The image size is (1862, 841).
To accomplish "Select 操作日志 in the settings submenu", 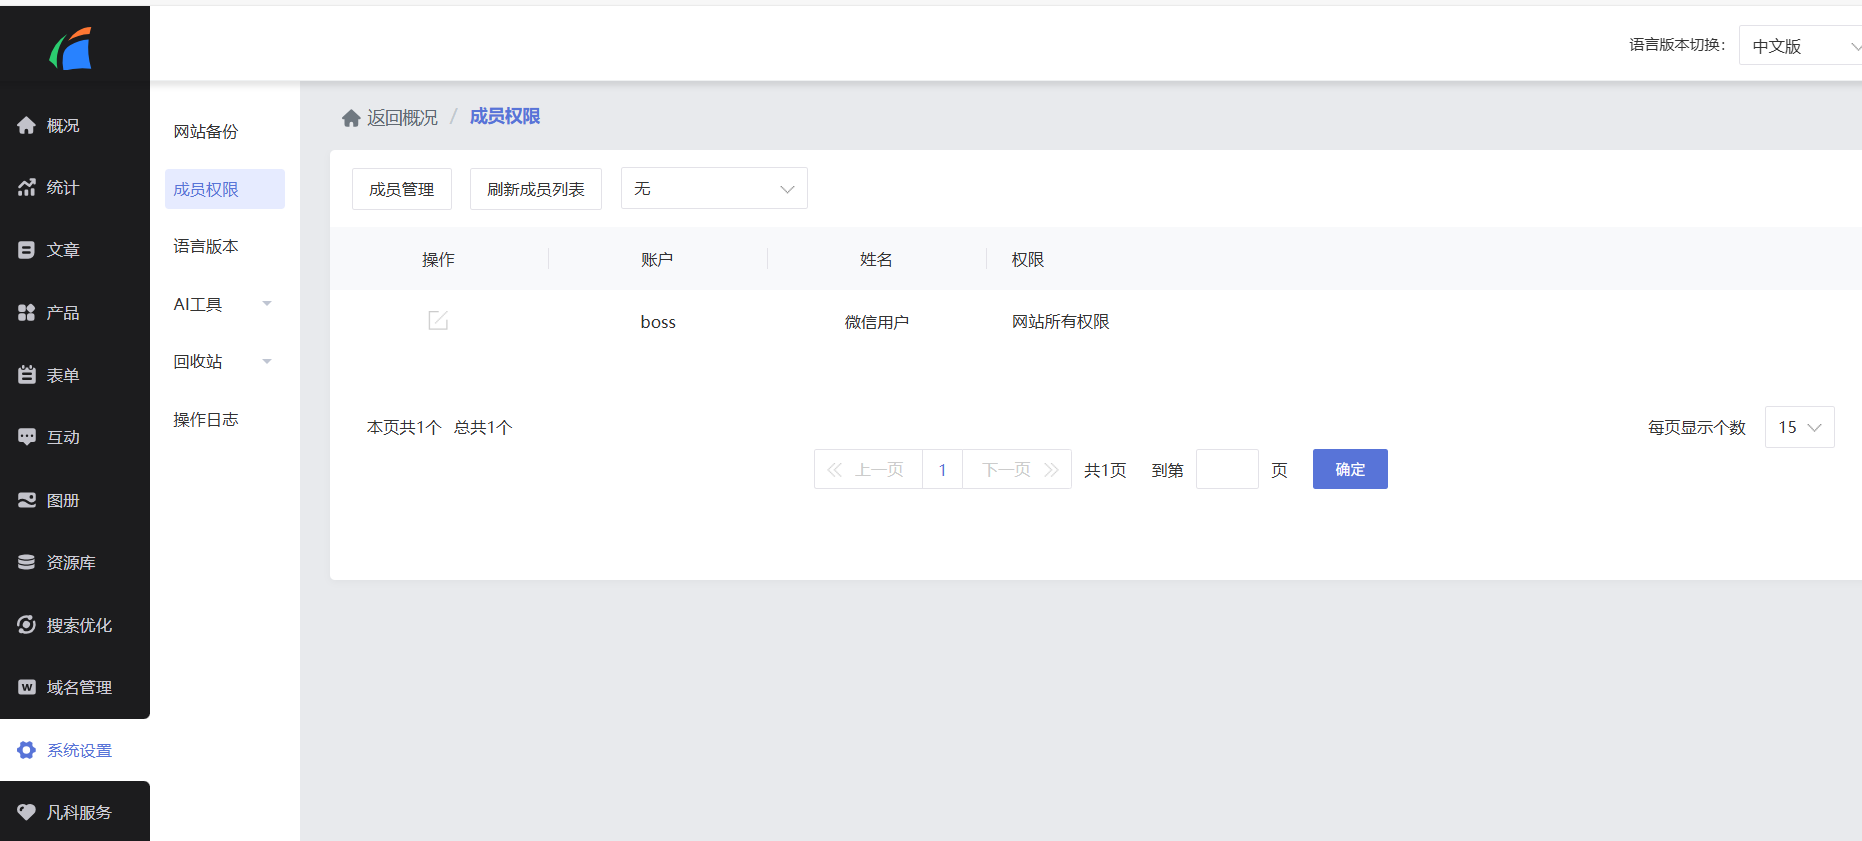I will pyautogui.click(x=206, y=420).
